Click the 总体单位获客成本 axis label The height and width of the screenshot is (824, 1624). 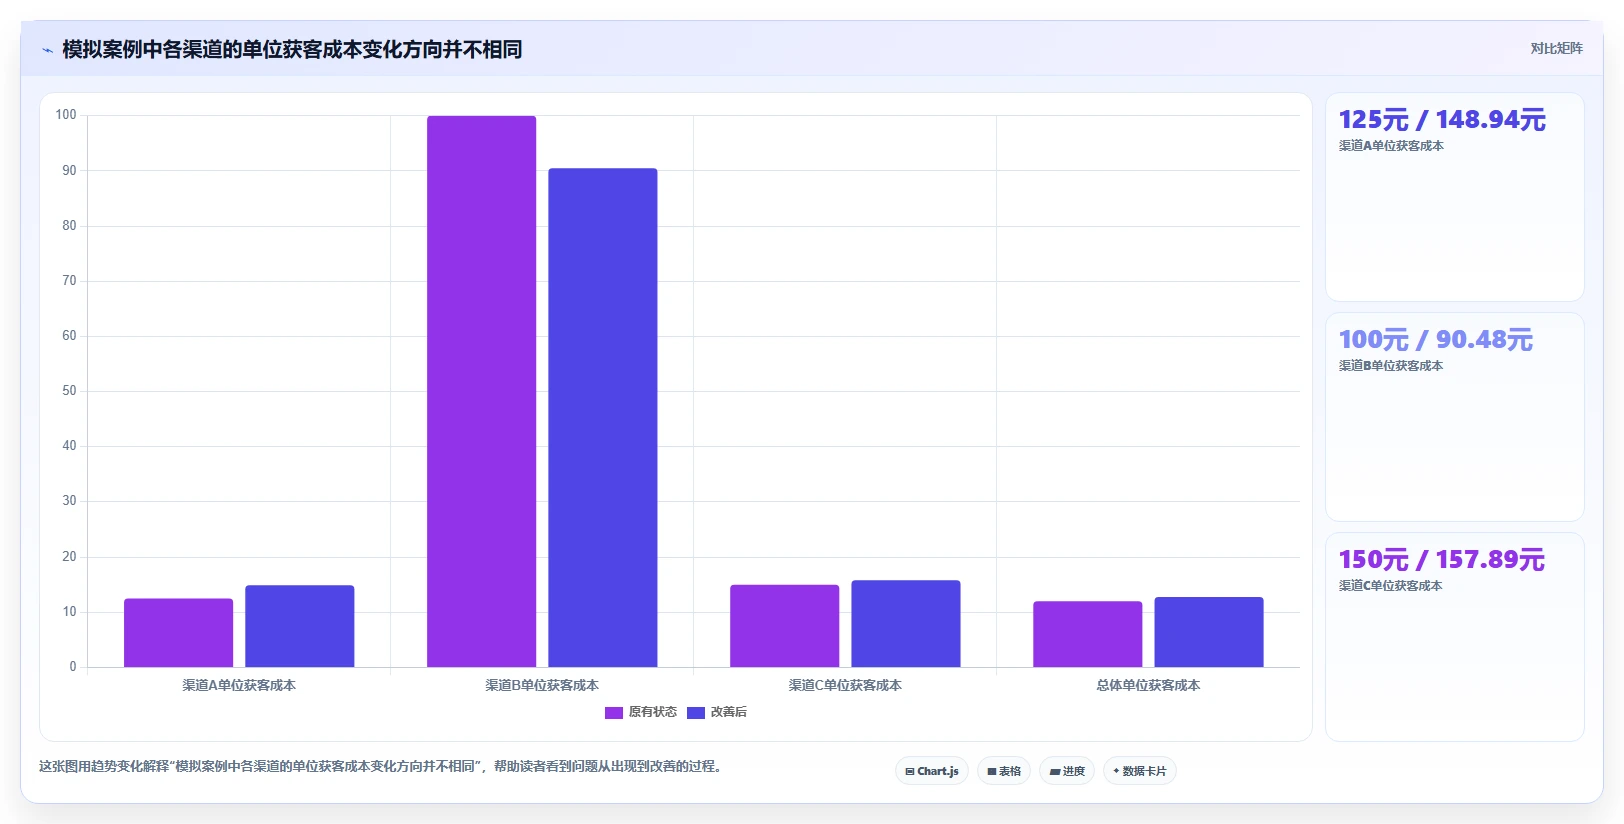(1148, 685)
